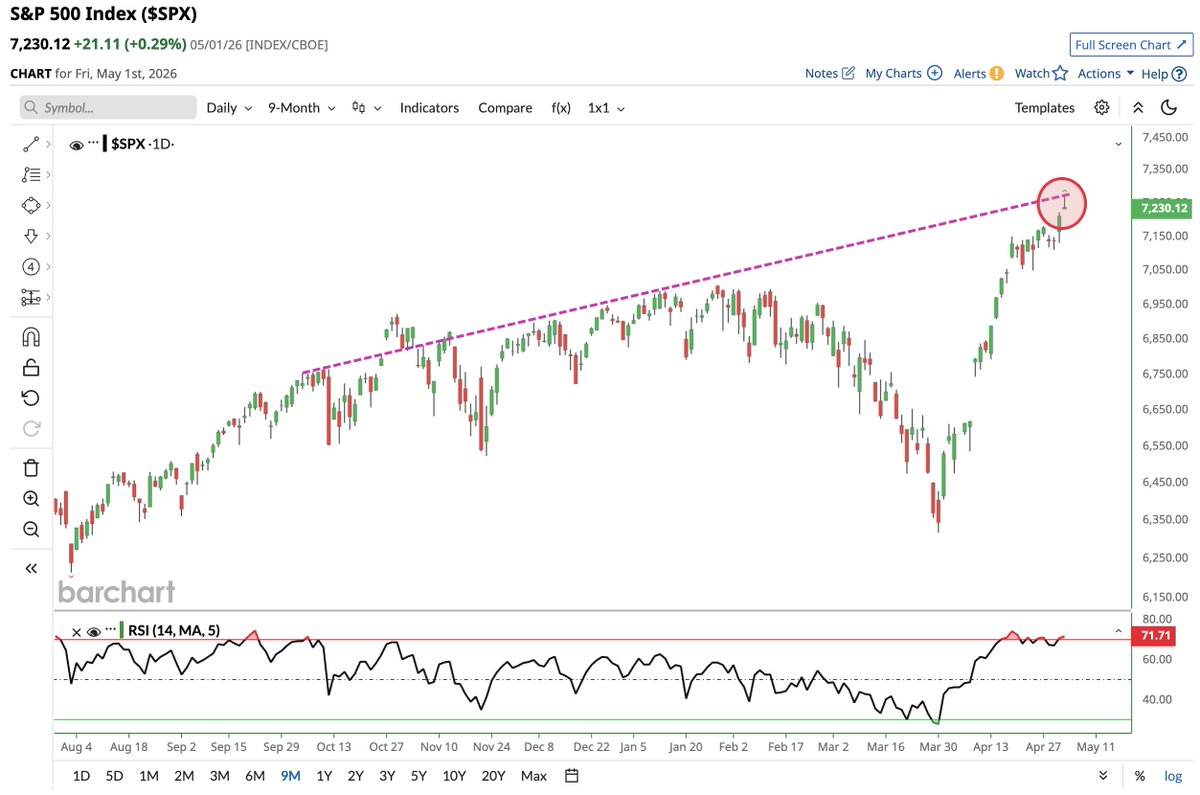
Task: Open the Notes link
Action: pos(821,73)
